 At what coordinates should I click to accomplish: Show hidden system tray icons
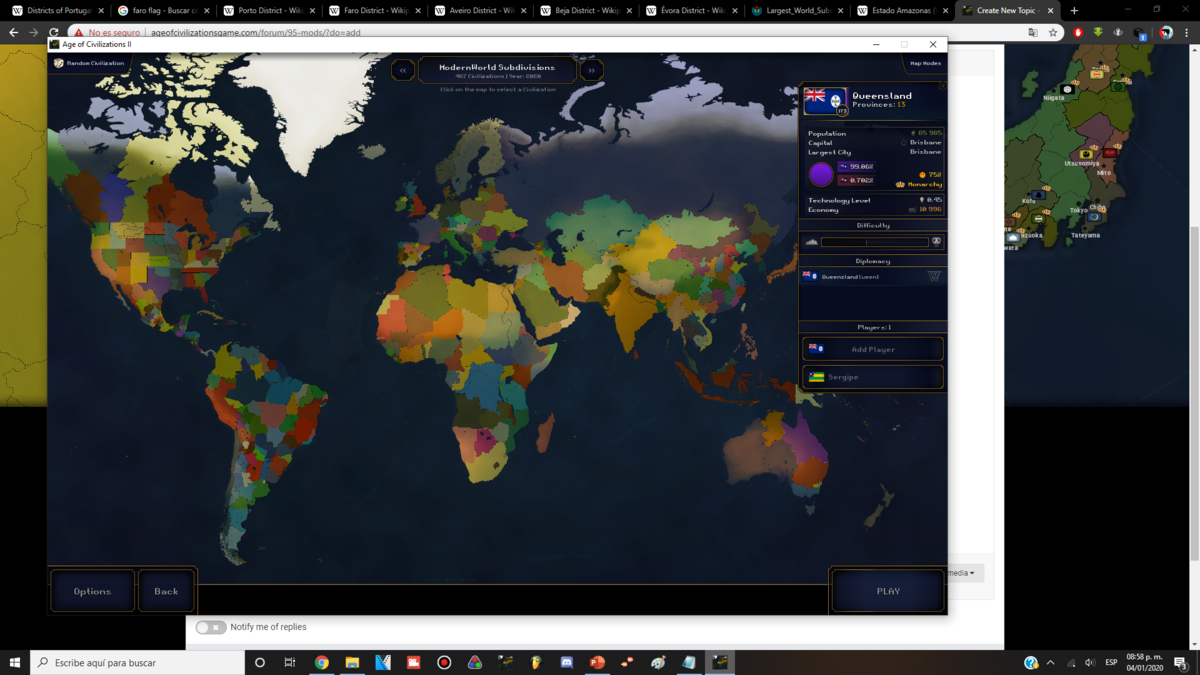[1050, 662]
